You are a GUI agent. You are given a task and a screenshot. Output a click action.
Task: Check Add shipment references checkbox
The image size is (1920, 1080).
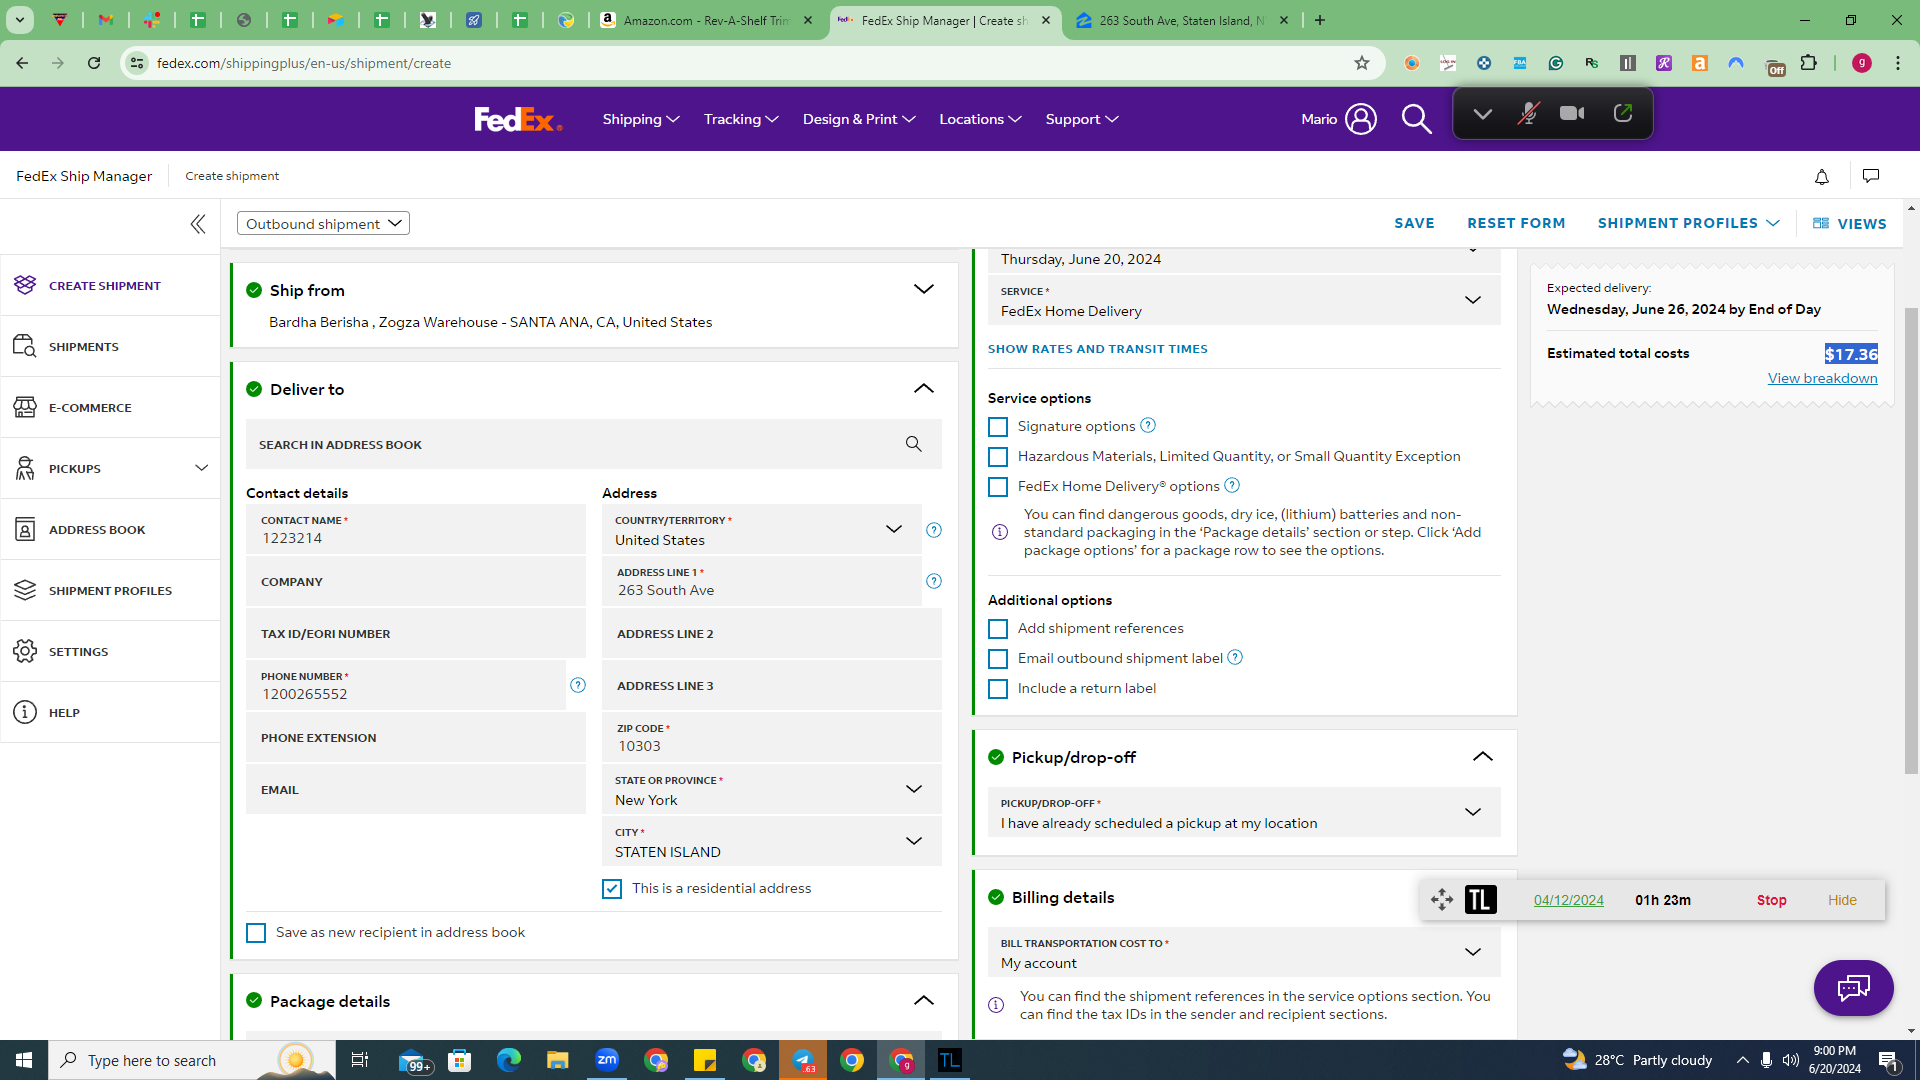click(998, 629)
